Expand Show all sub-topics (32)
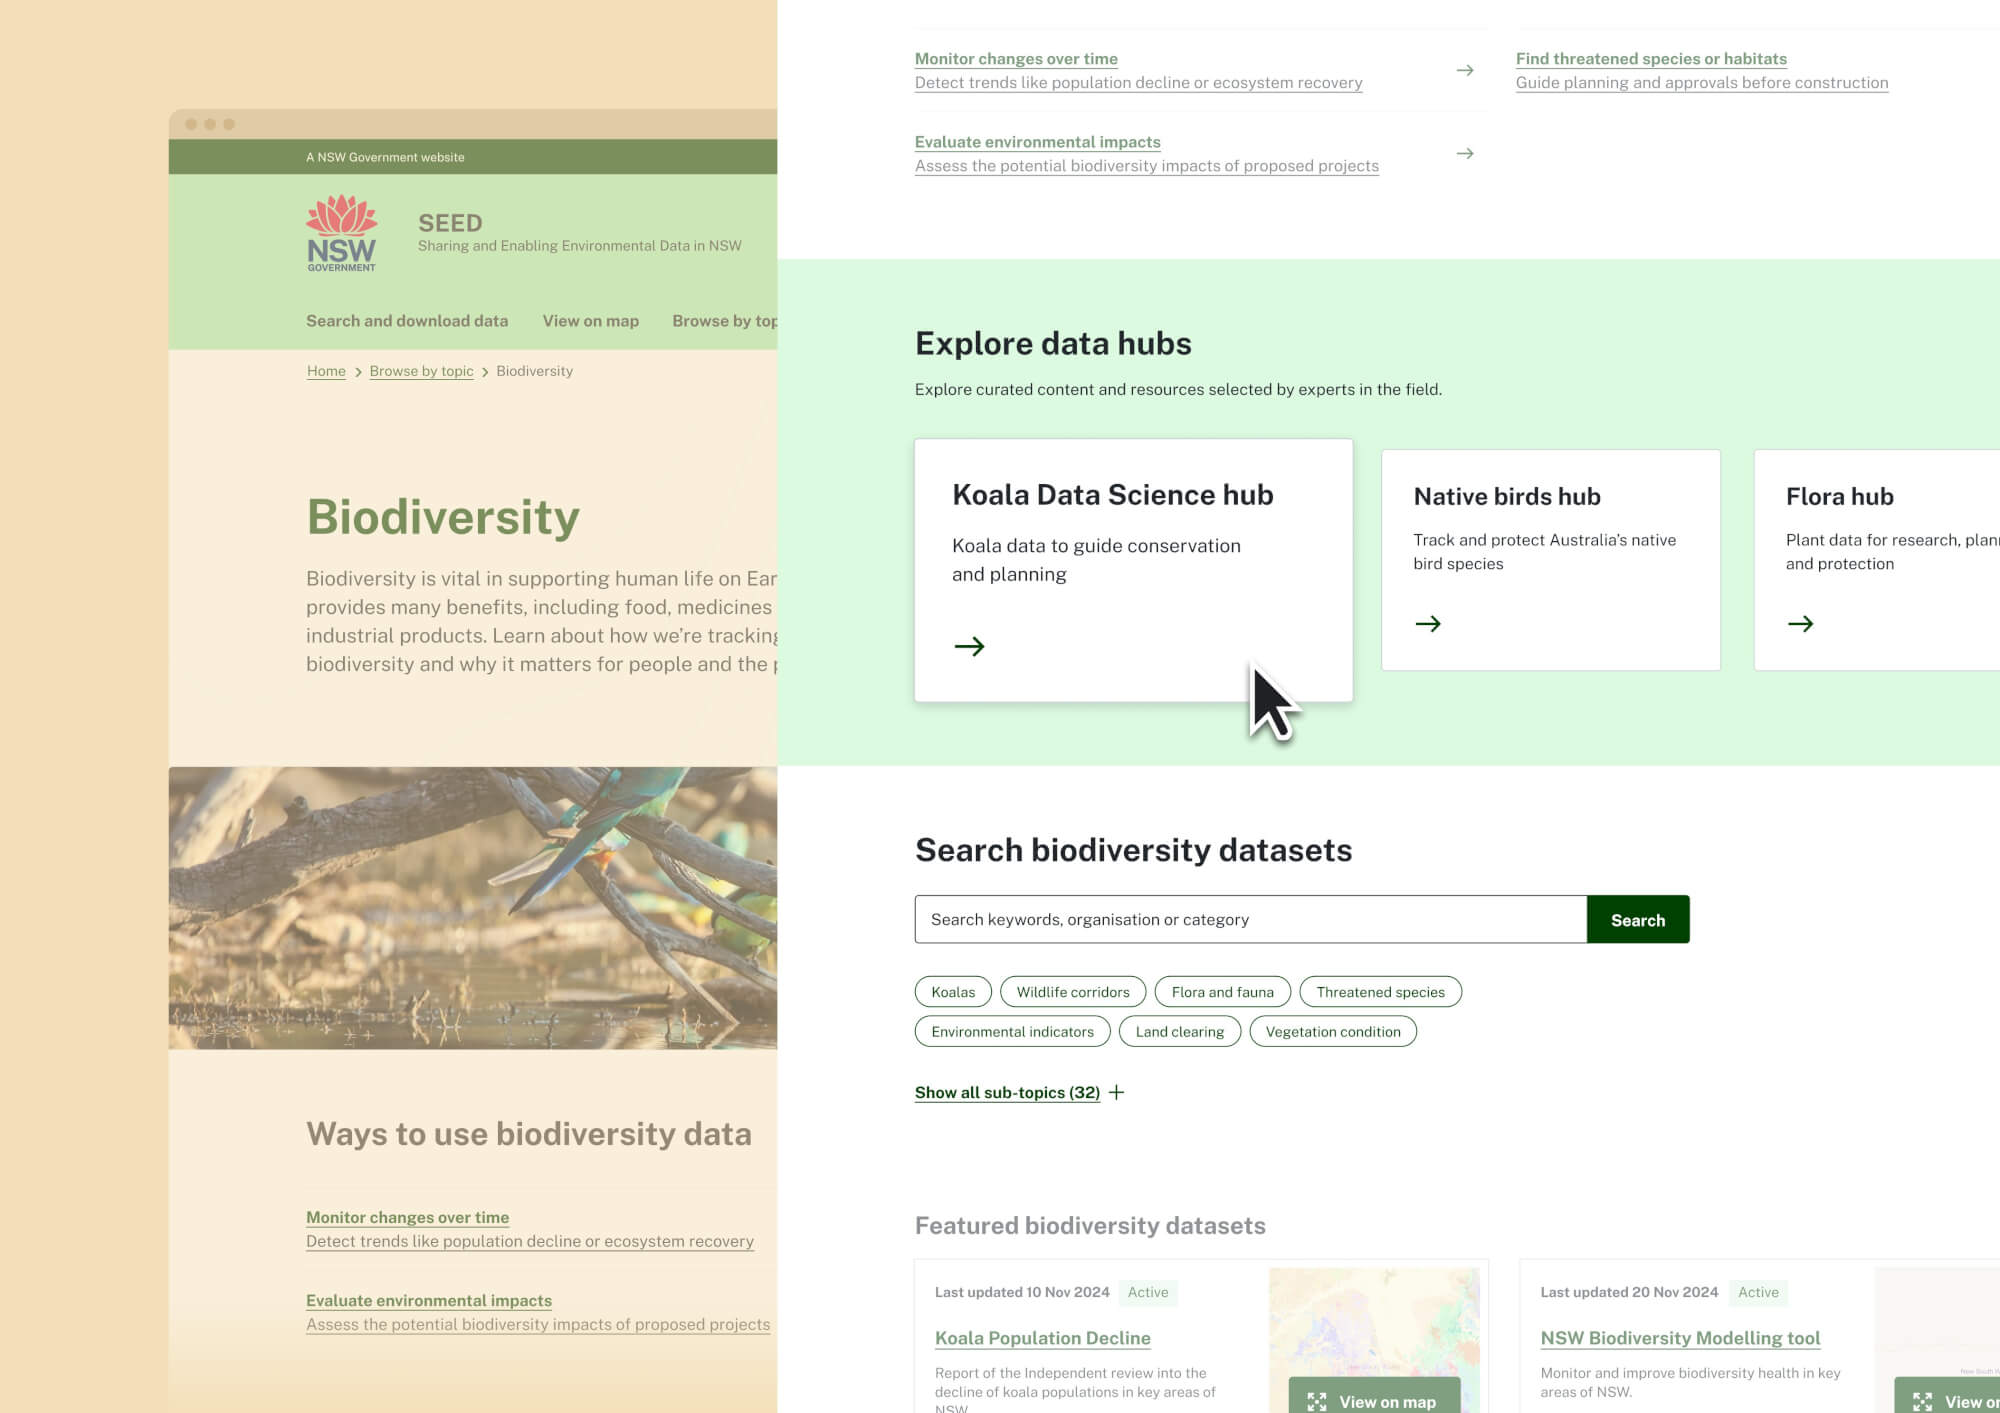Image resolution: width=2000 pixels, height=1413 pixels. pyautogui.click(x=1007, y=1092)
